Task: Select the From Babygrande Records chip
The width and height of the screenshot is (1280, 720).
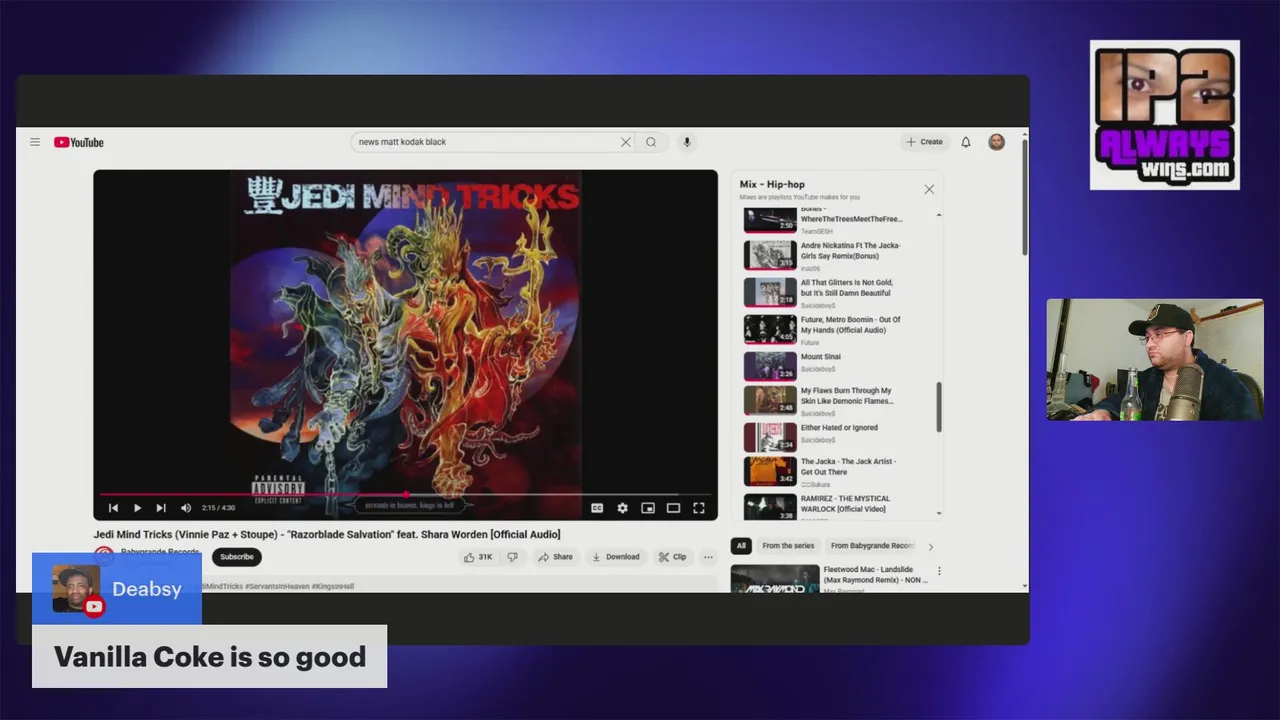Action: pos(872,546)
